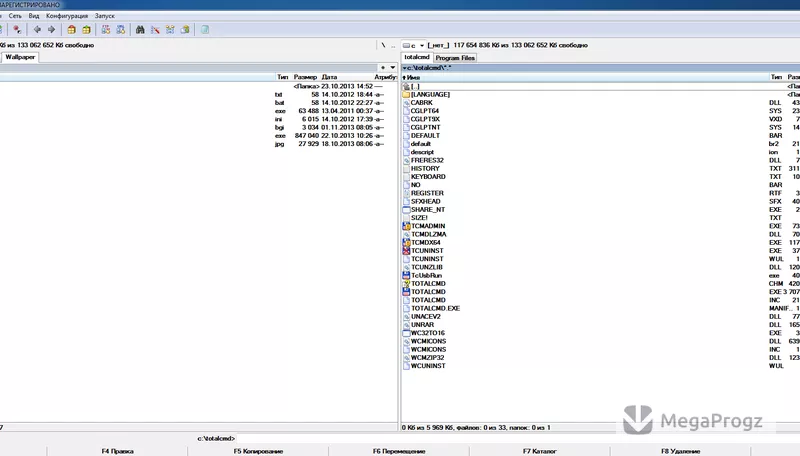Select the TCUNZLIB file row
The image size is (800, 456).
click(x=601, y=267)
